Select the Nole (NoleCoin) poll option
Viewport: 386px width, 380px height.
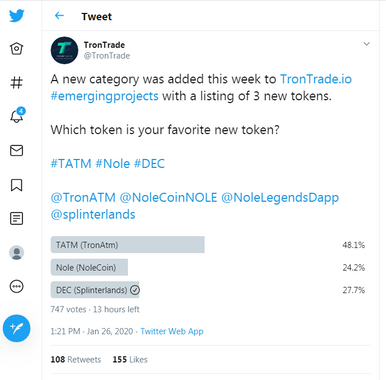[x=89, y=267]
